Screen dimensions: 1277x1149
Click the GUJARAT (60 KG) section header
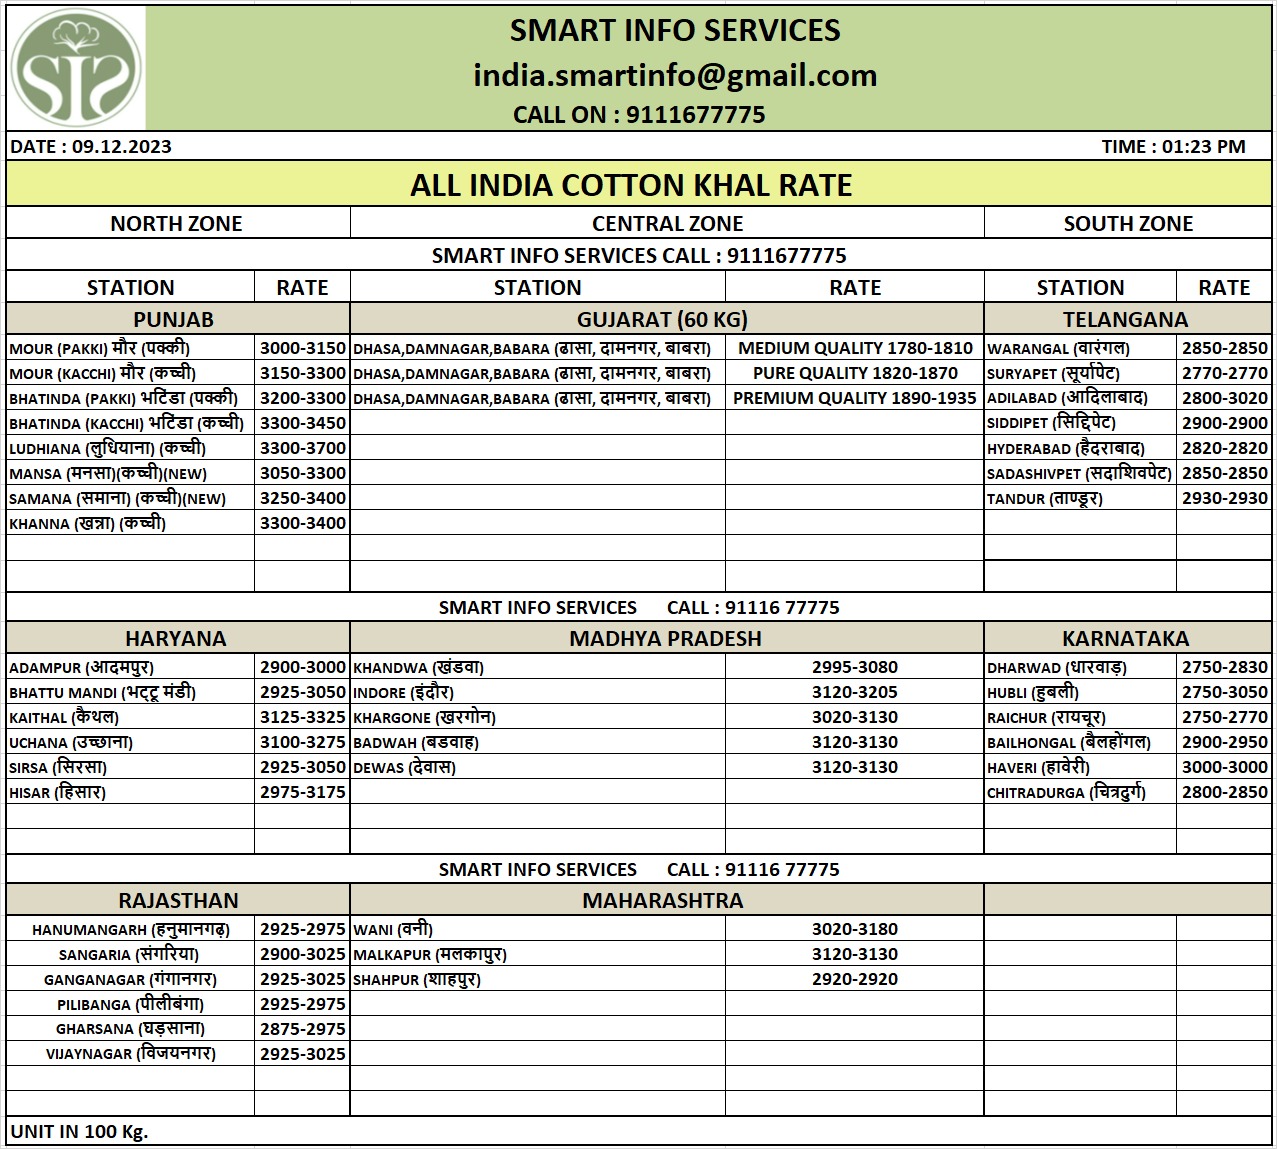click(662, 320)
